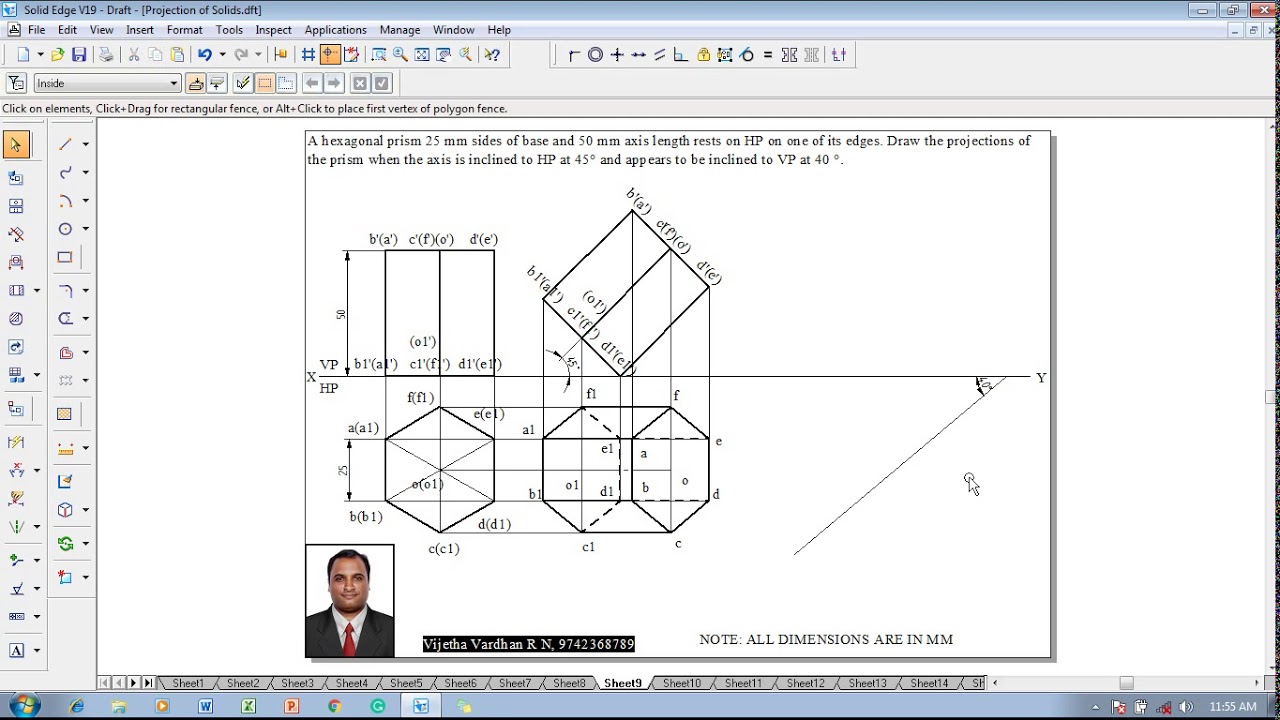This screenshot has width=1280, height=720.
Task: Click the Windows Start button
Action: pyautogui.click(x=24, y=706)
